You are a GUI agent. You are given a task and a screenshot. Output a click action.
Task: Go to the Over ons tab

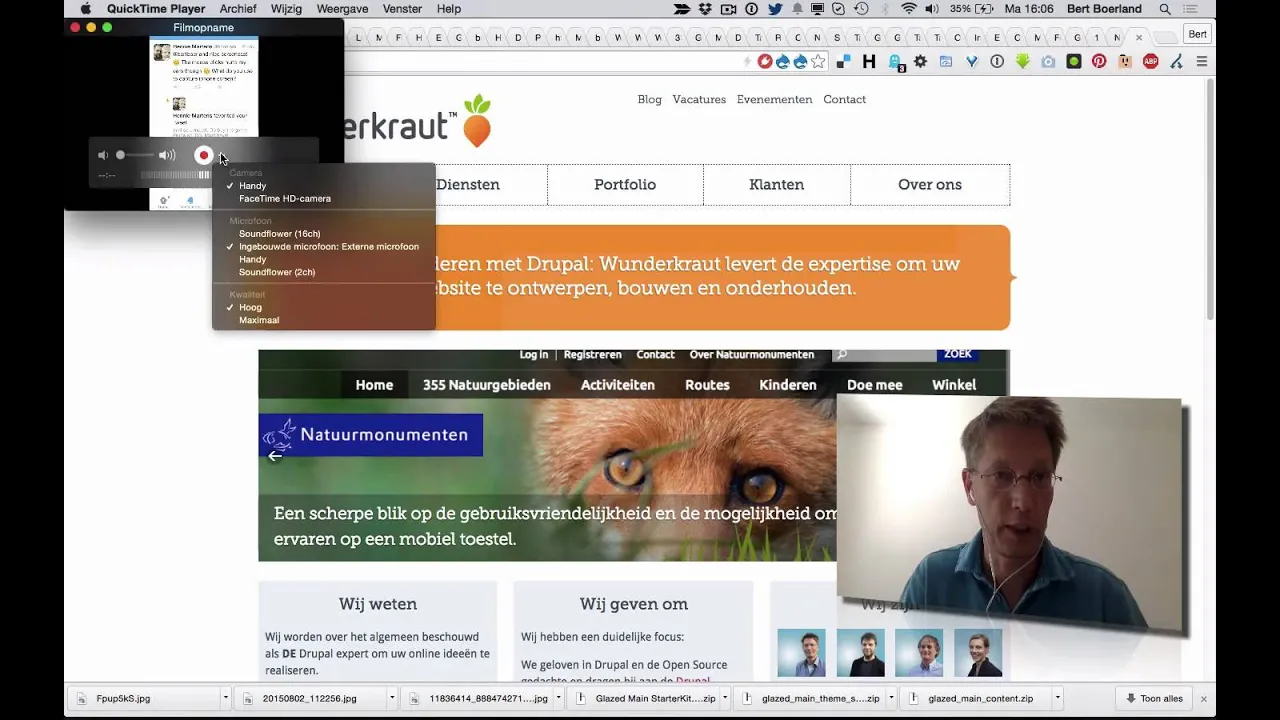930,185
